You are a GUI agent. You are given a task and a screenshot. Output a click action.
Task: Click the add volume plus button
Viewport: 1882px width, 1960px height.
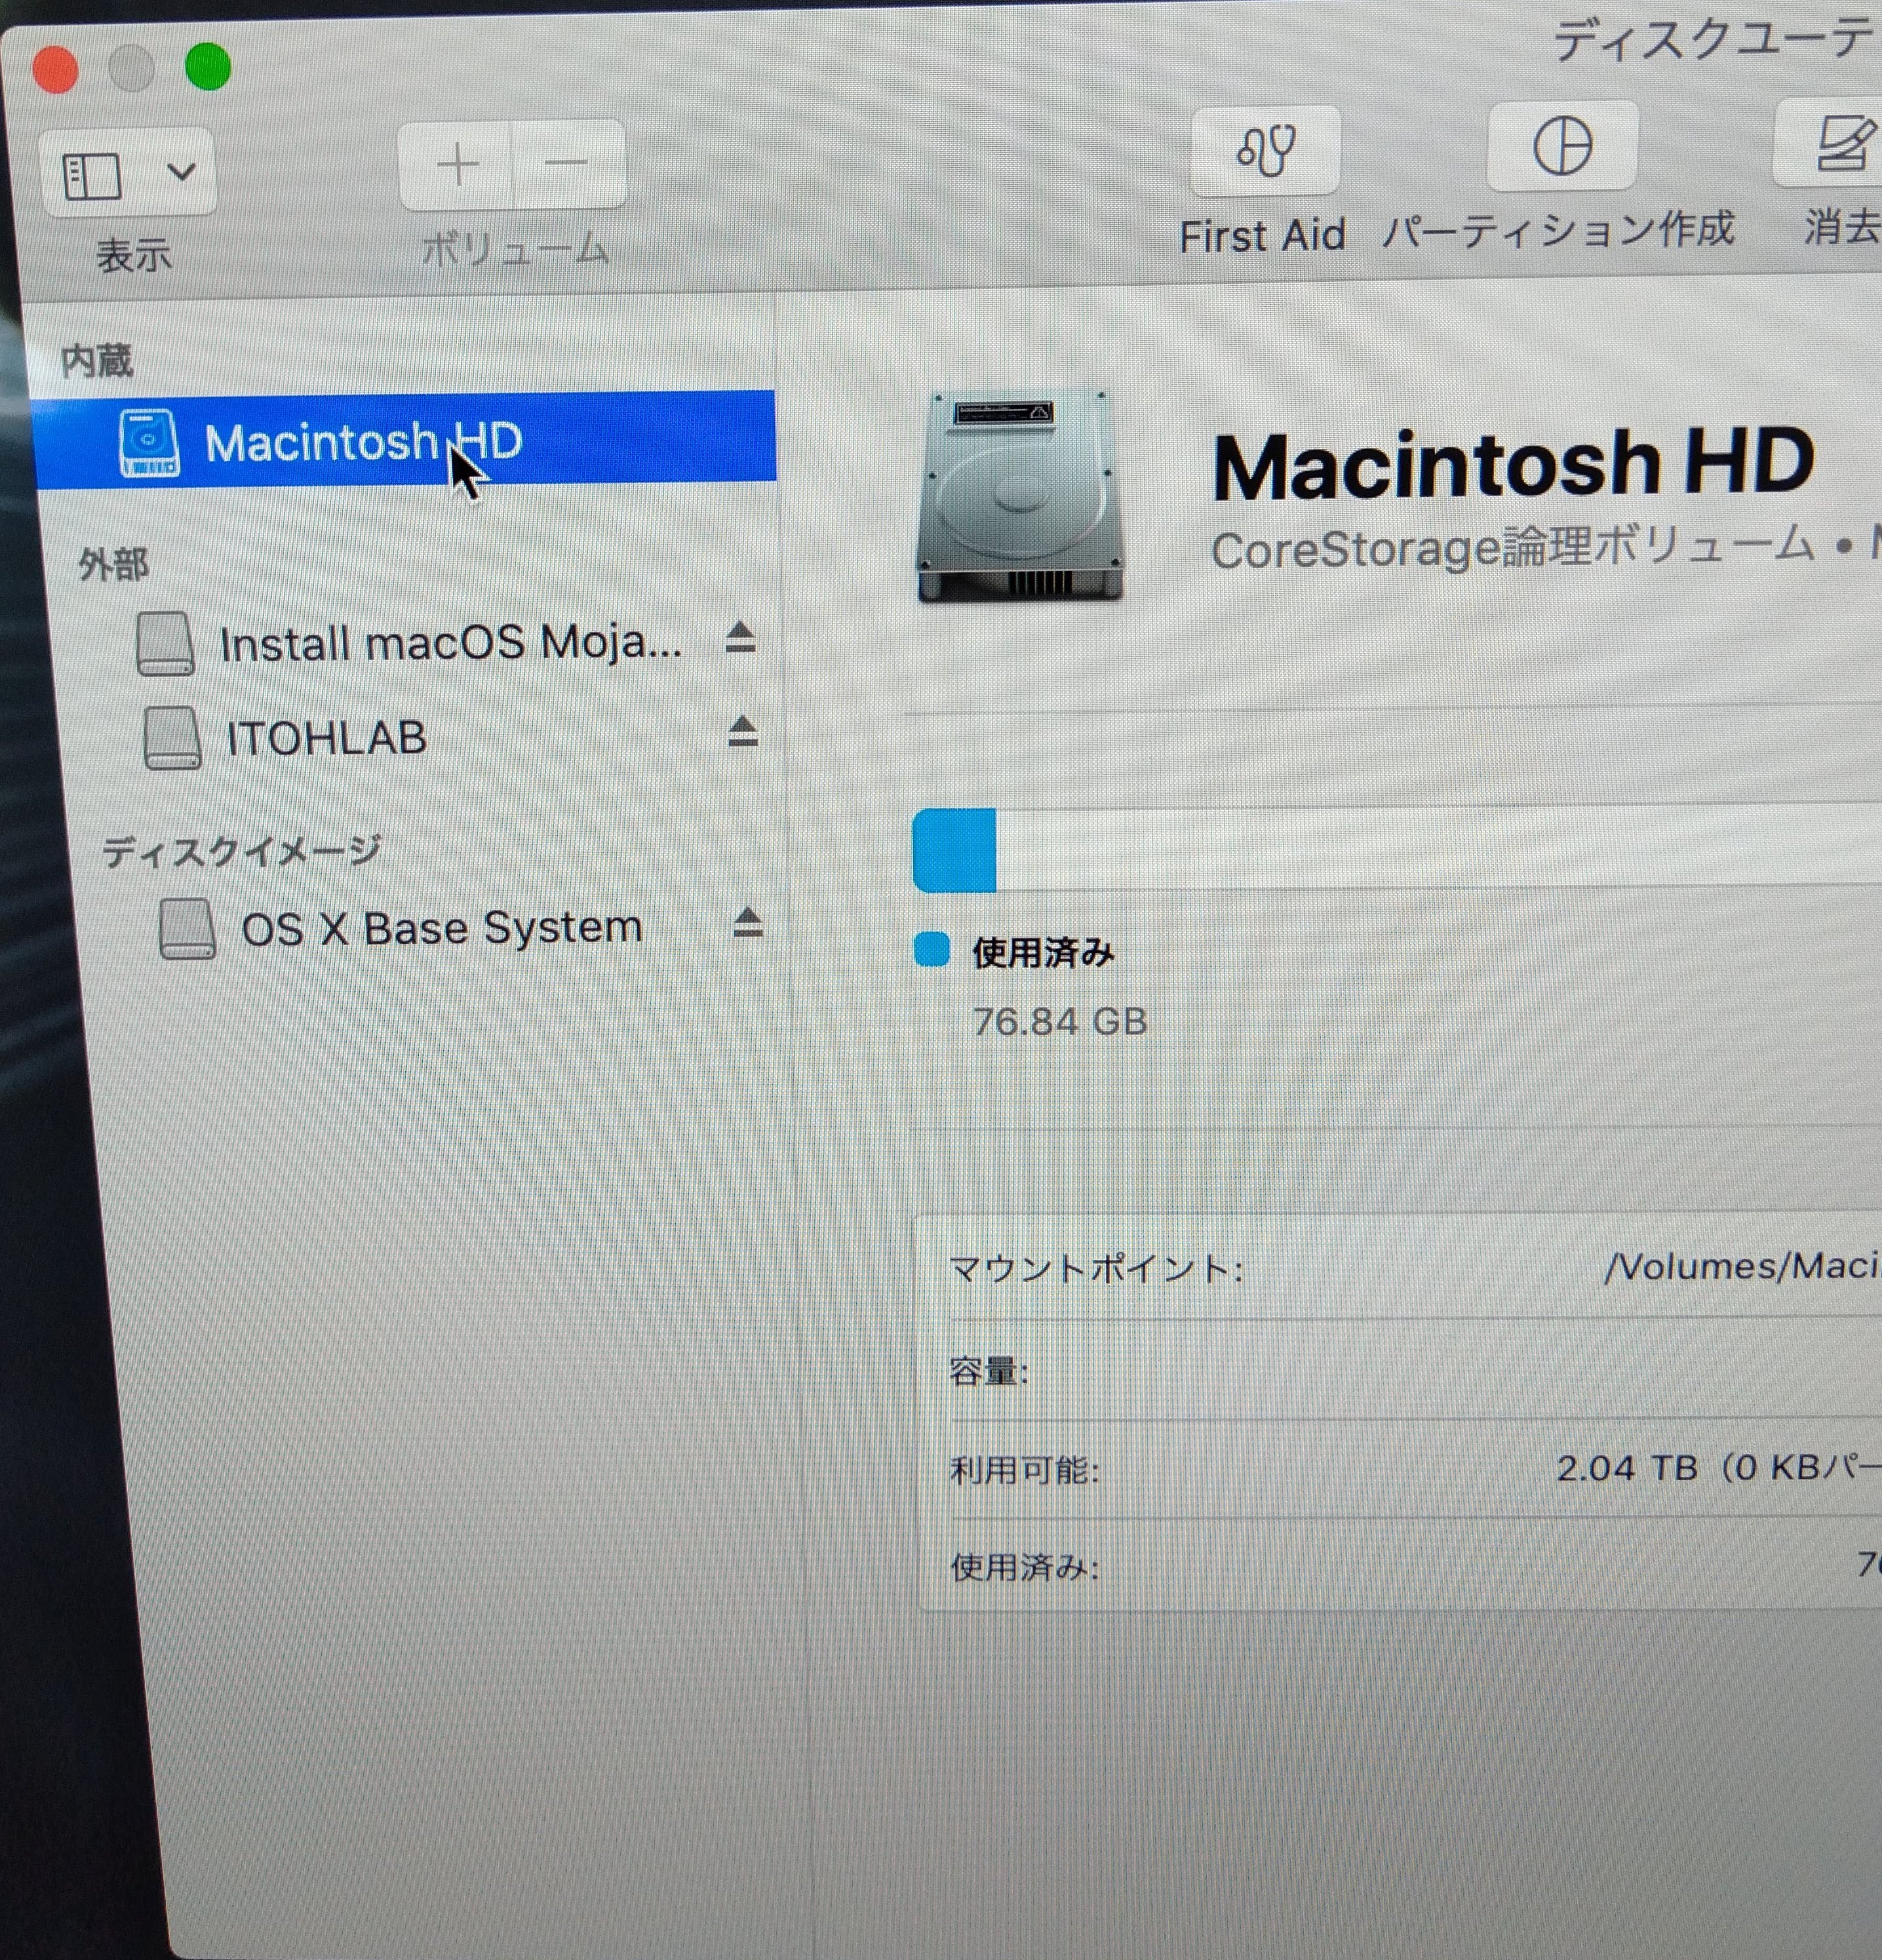457,165
